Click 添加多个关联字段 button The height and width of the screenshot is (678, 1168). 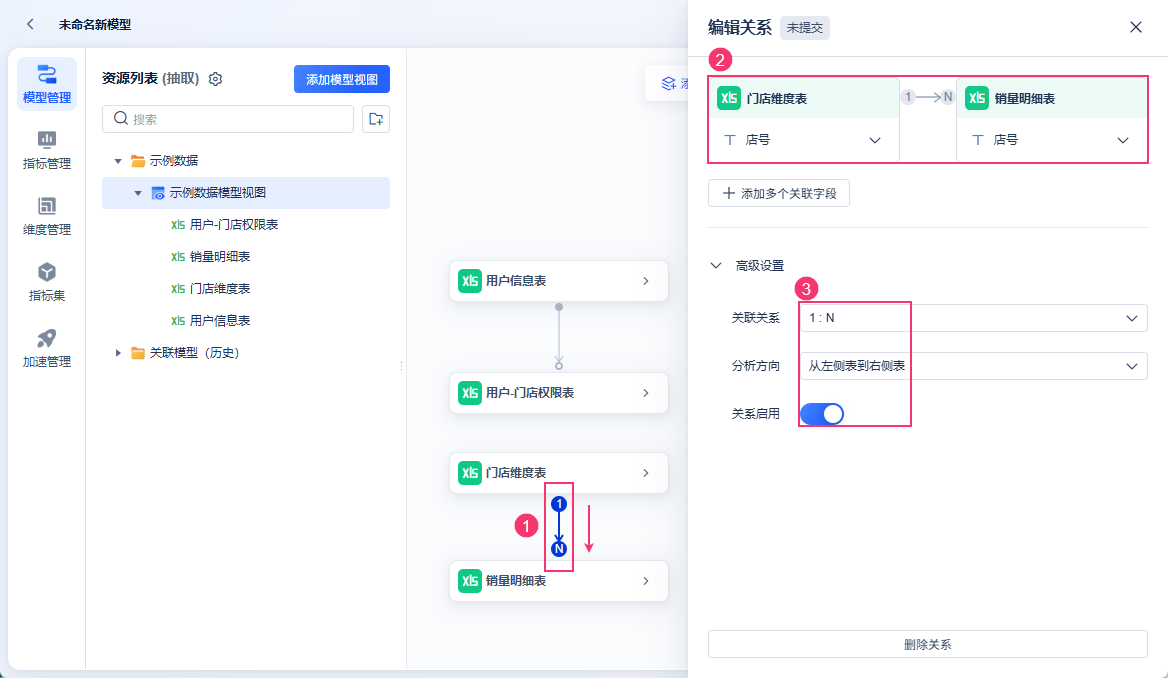pos(779,193)
